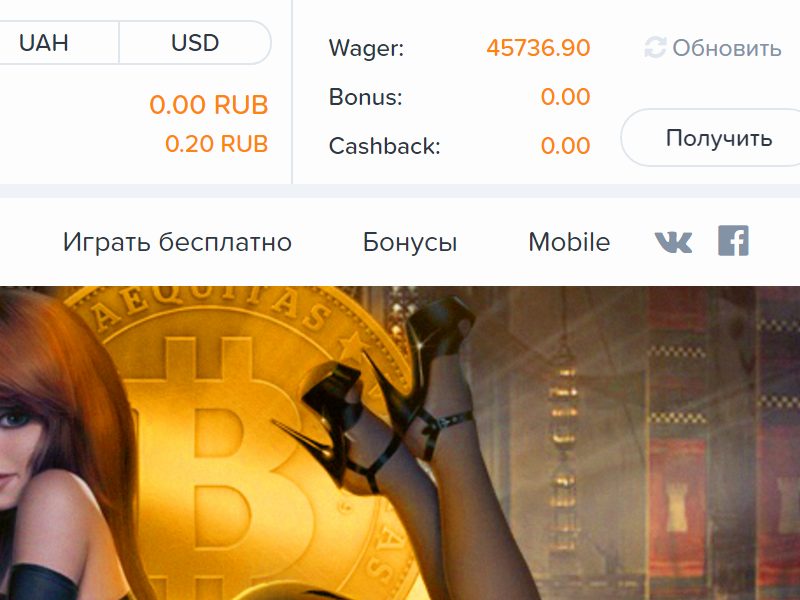Click the Wager label

point(366,48)
